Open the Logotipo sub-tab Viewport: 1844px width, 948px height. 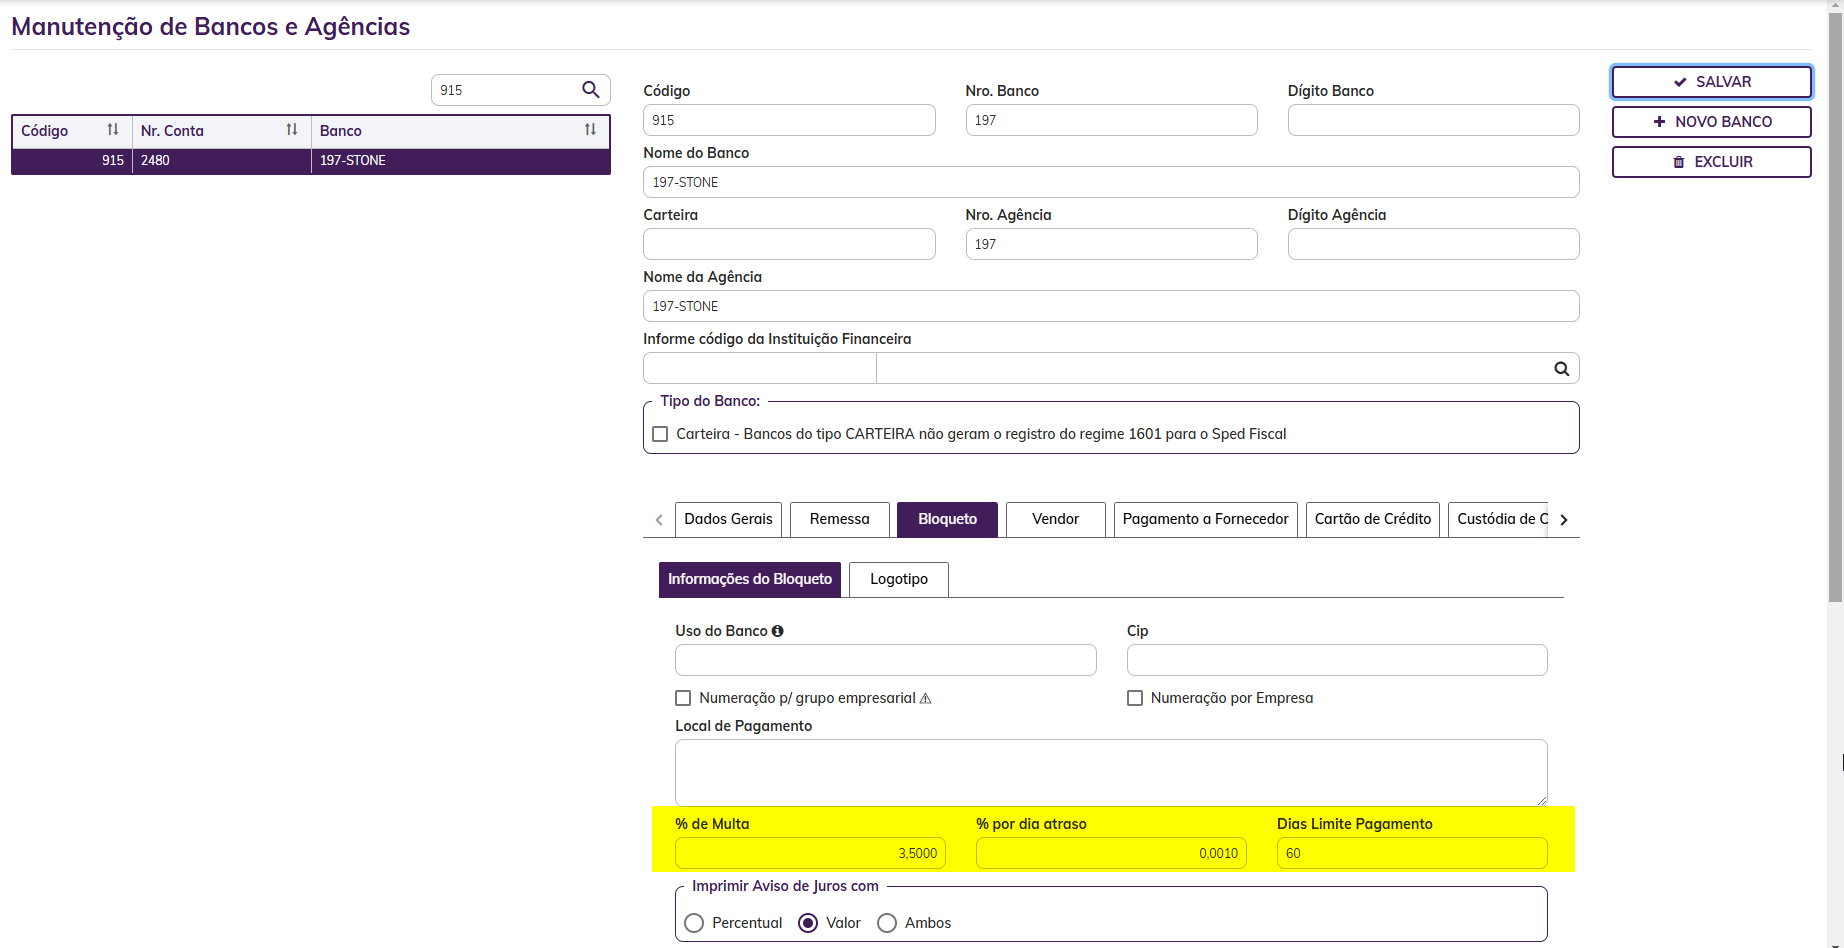898,579
